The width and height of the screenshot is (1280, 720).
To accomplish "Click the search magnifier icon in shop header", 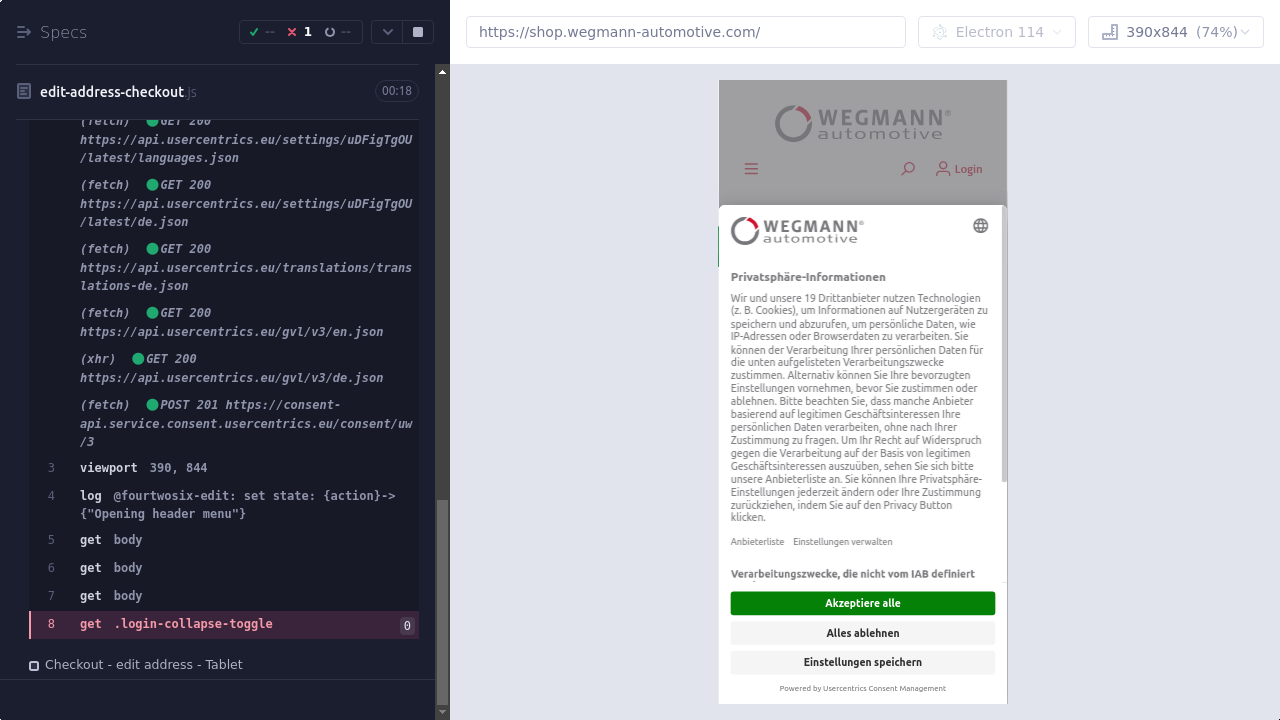I will tap(907, 169).
